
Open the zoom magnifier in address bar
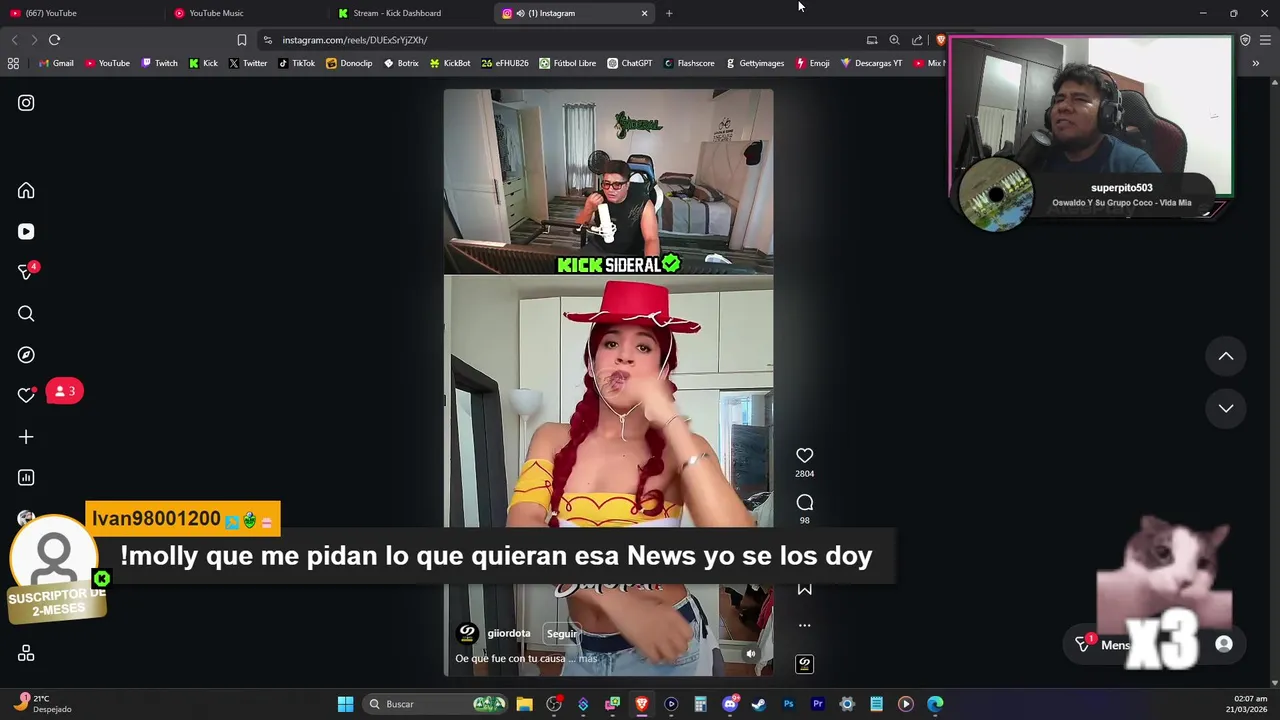coord(894,40)
